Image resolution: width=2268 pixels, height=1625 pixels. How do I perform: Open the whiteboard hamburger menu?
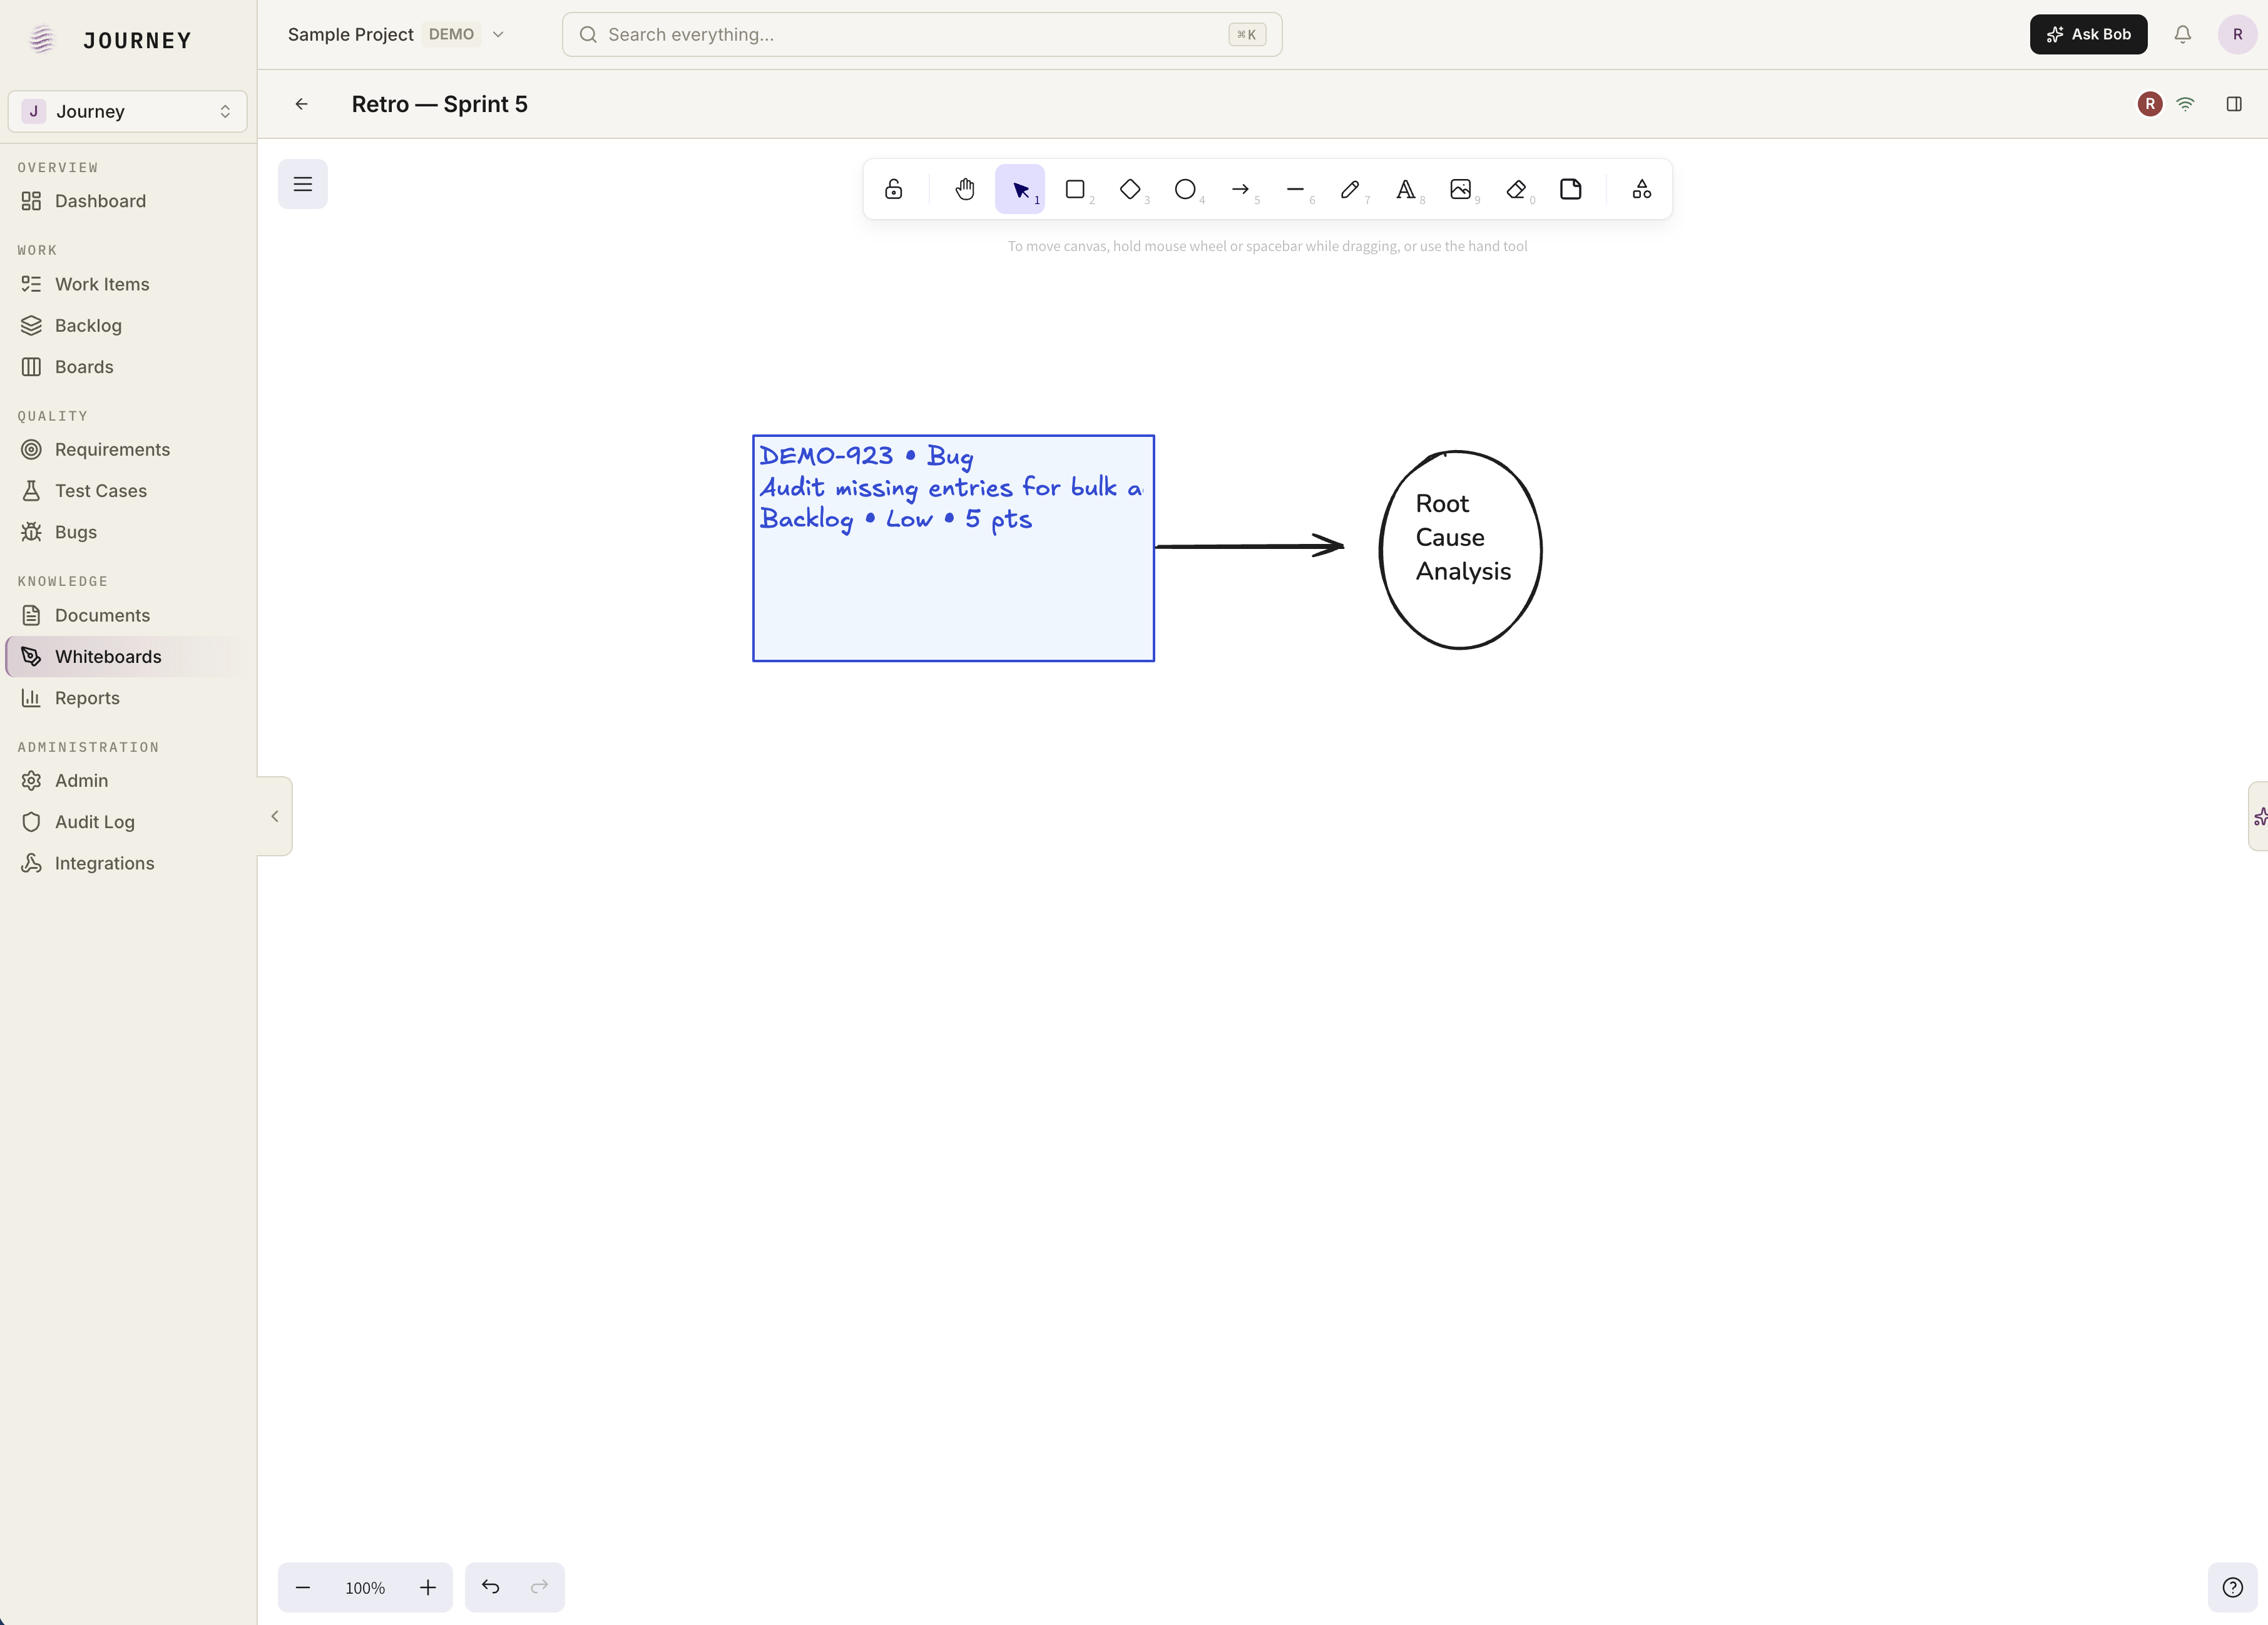pos(303,184)
